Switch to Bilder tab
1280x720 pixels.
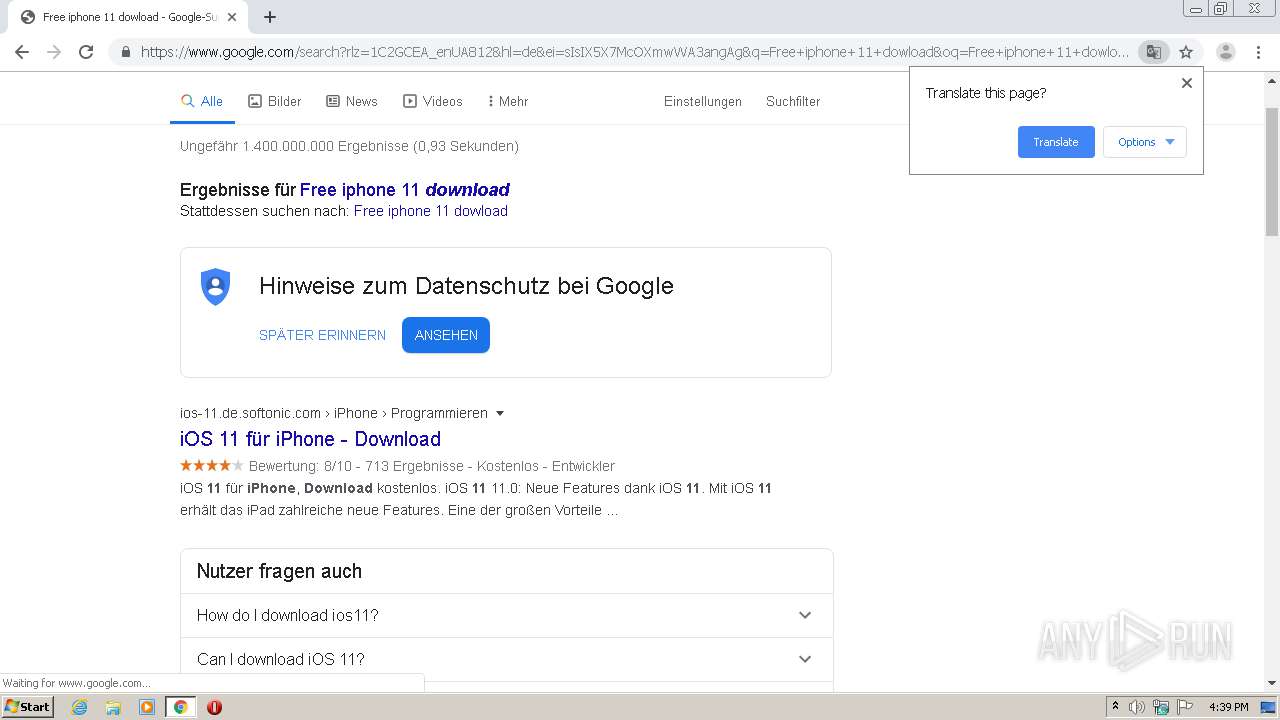pos(275,101)
